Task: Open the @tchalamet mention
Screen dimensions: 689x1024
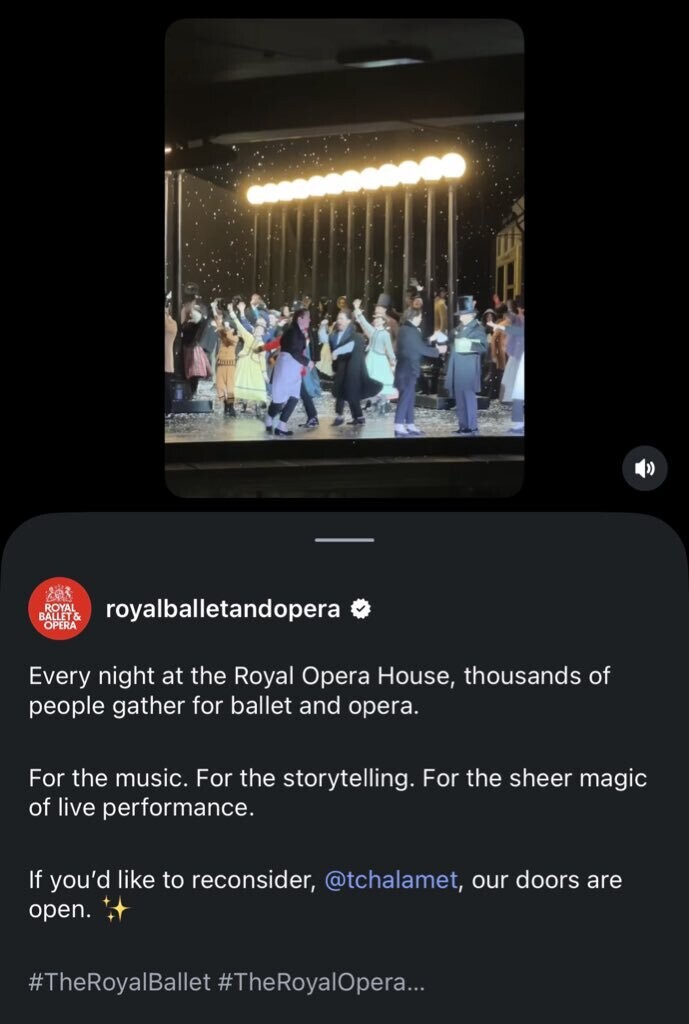Action: [391, 880]
